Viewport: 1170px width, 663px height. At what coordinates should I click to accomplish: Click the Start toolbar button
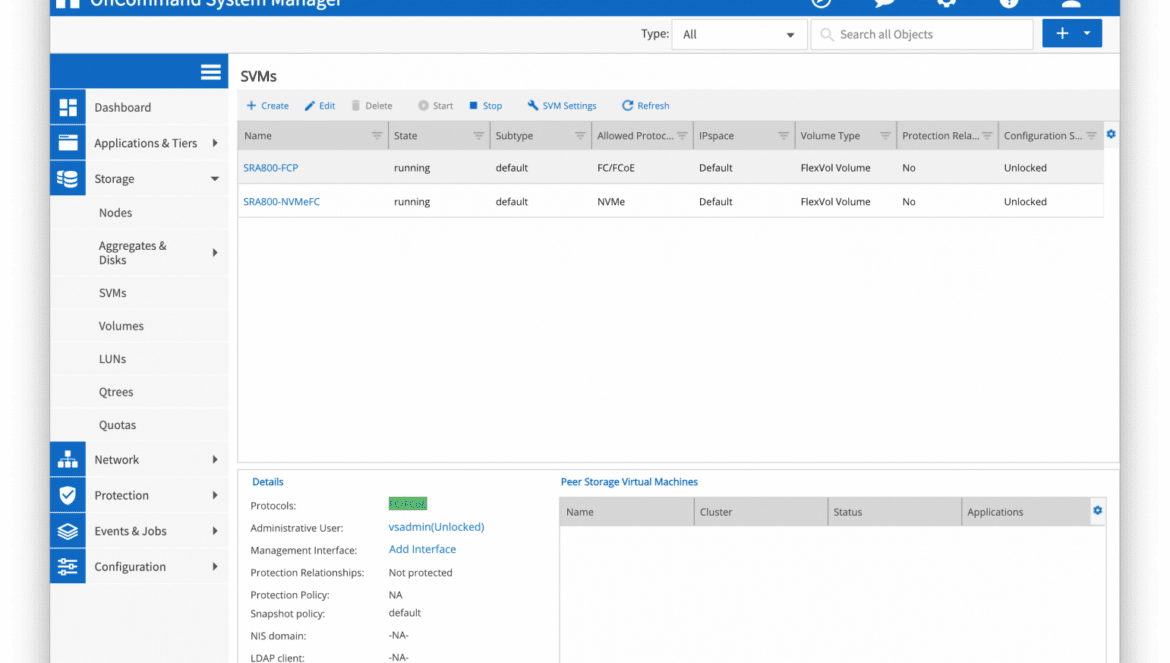coord(436,106)
